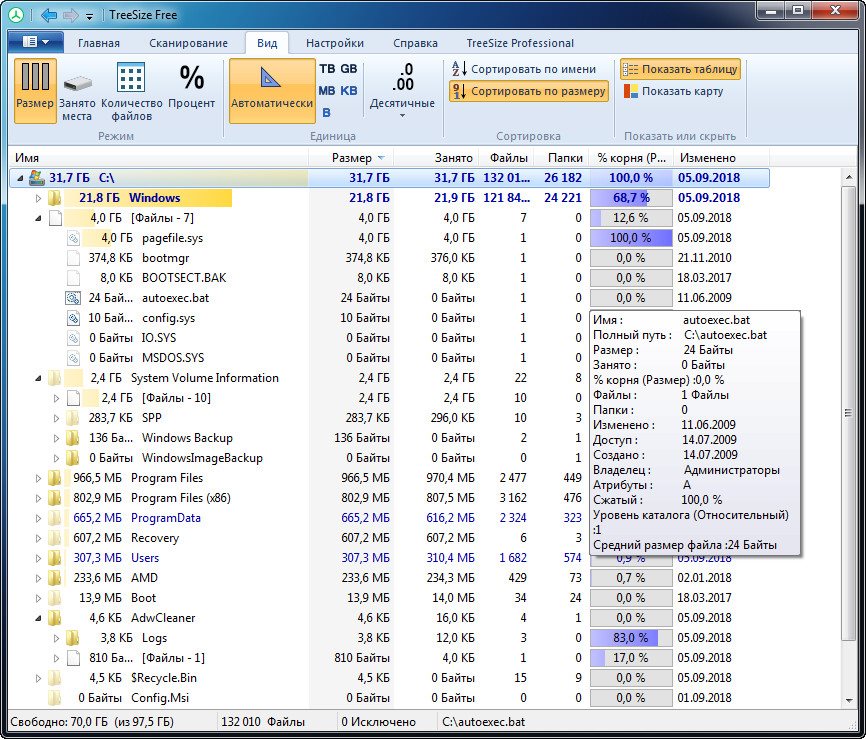Toggle Показать таблицу option
This screenshot has height=739, width=866.
click(x=680, y=69)
